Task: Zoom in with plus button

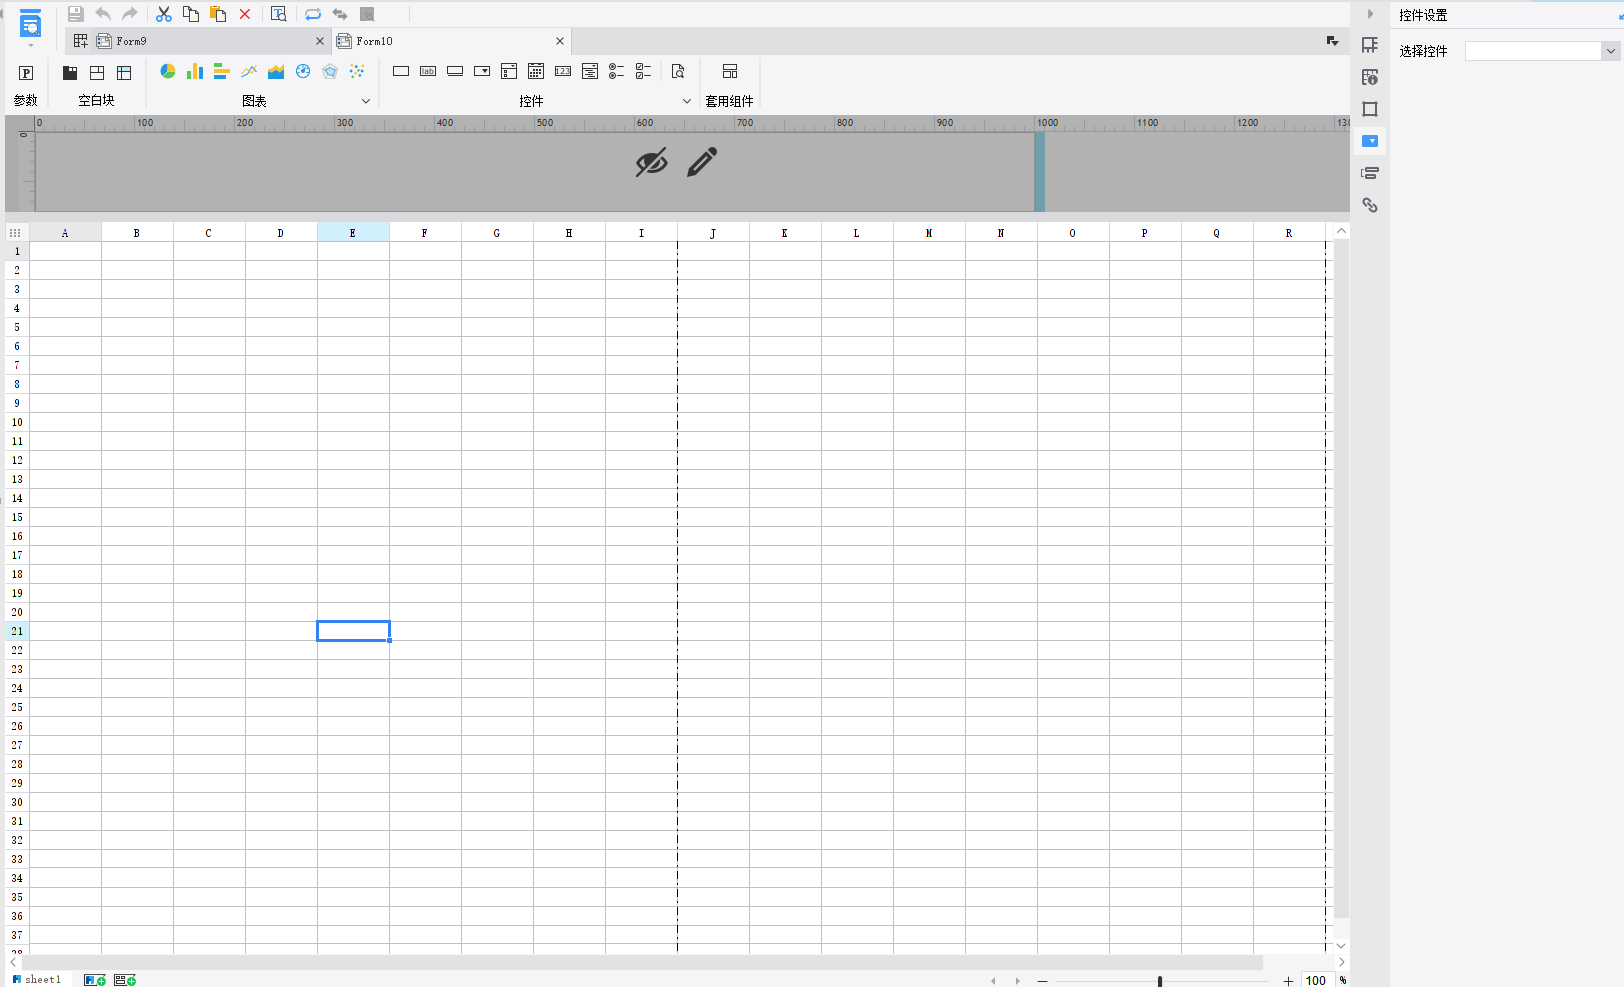Action: 1288,981
